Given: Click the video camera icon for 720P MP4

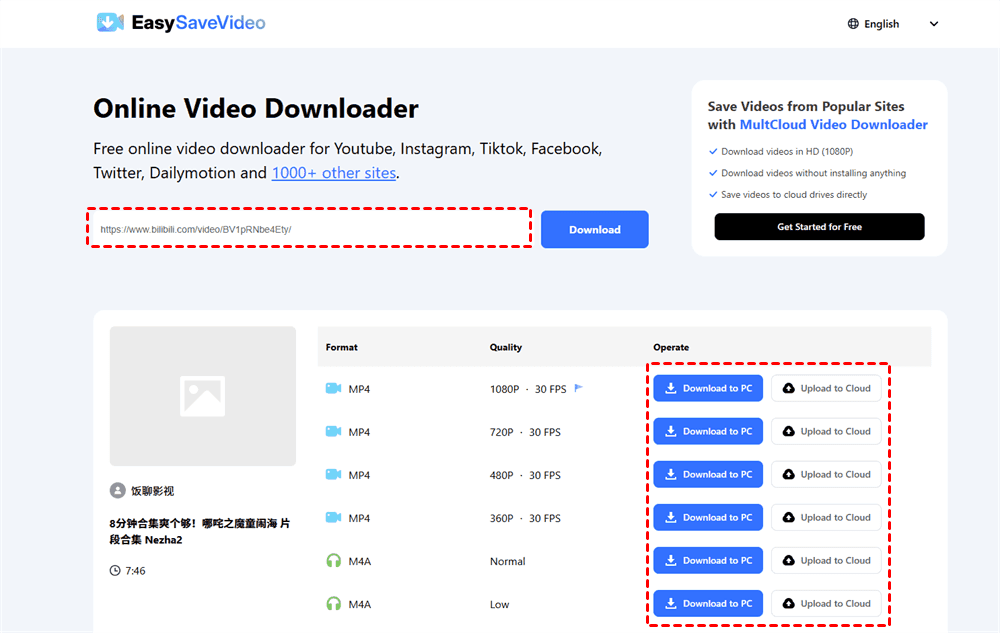Looking at the screenshot, I should coord(334,432).
